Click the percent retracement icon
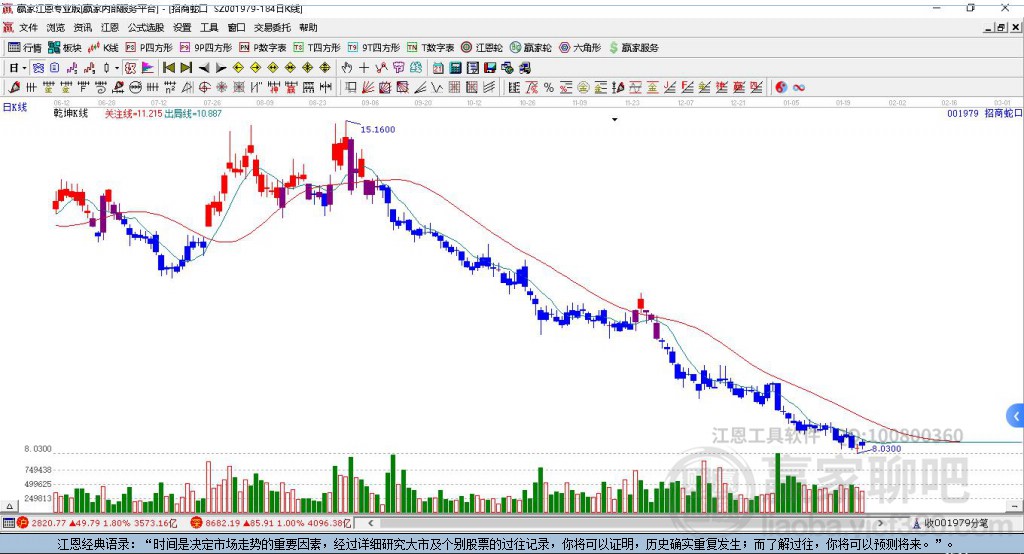The height and width of the screenshot is (554, 1024). [x=549, y=88]
